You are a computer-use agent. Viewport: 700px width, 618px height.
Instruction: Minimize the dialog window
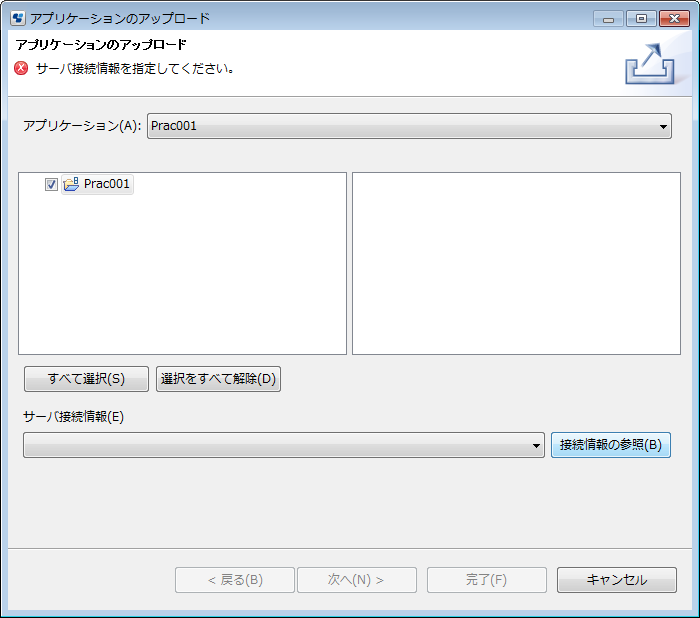click(608, 19)
